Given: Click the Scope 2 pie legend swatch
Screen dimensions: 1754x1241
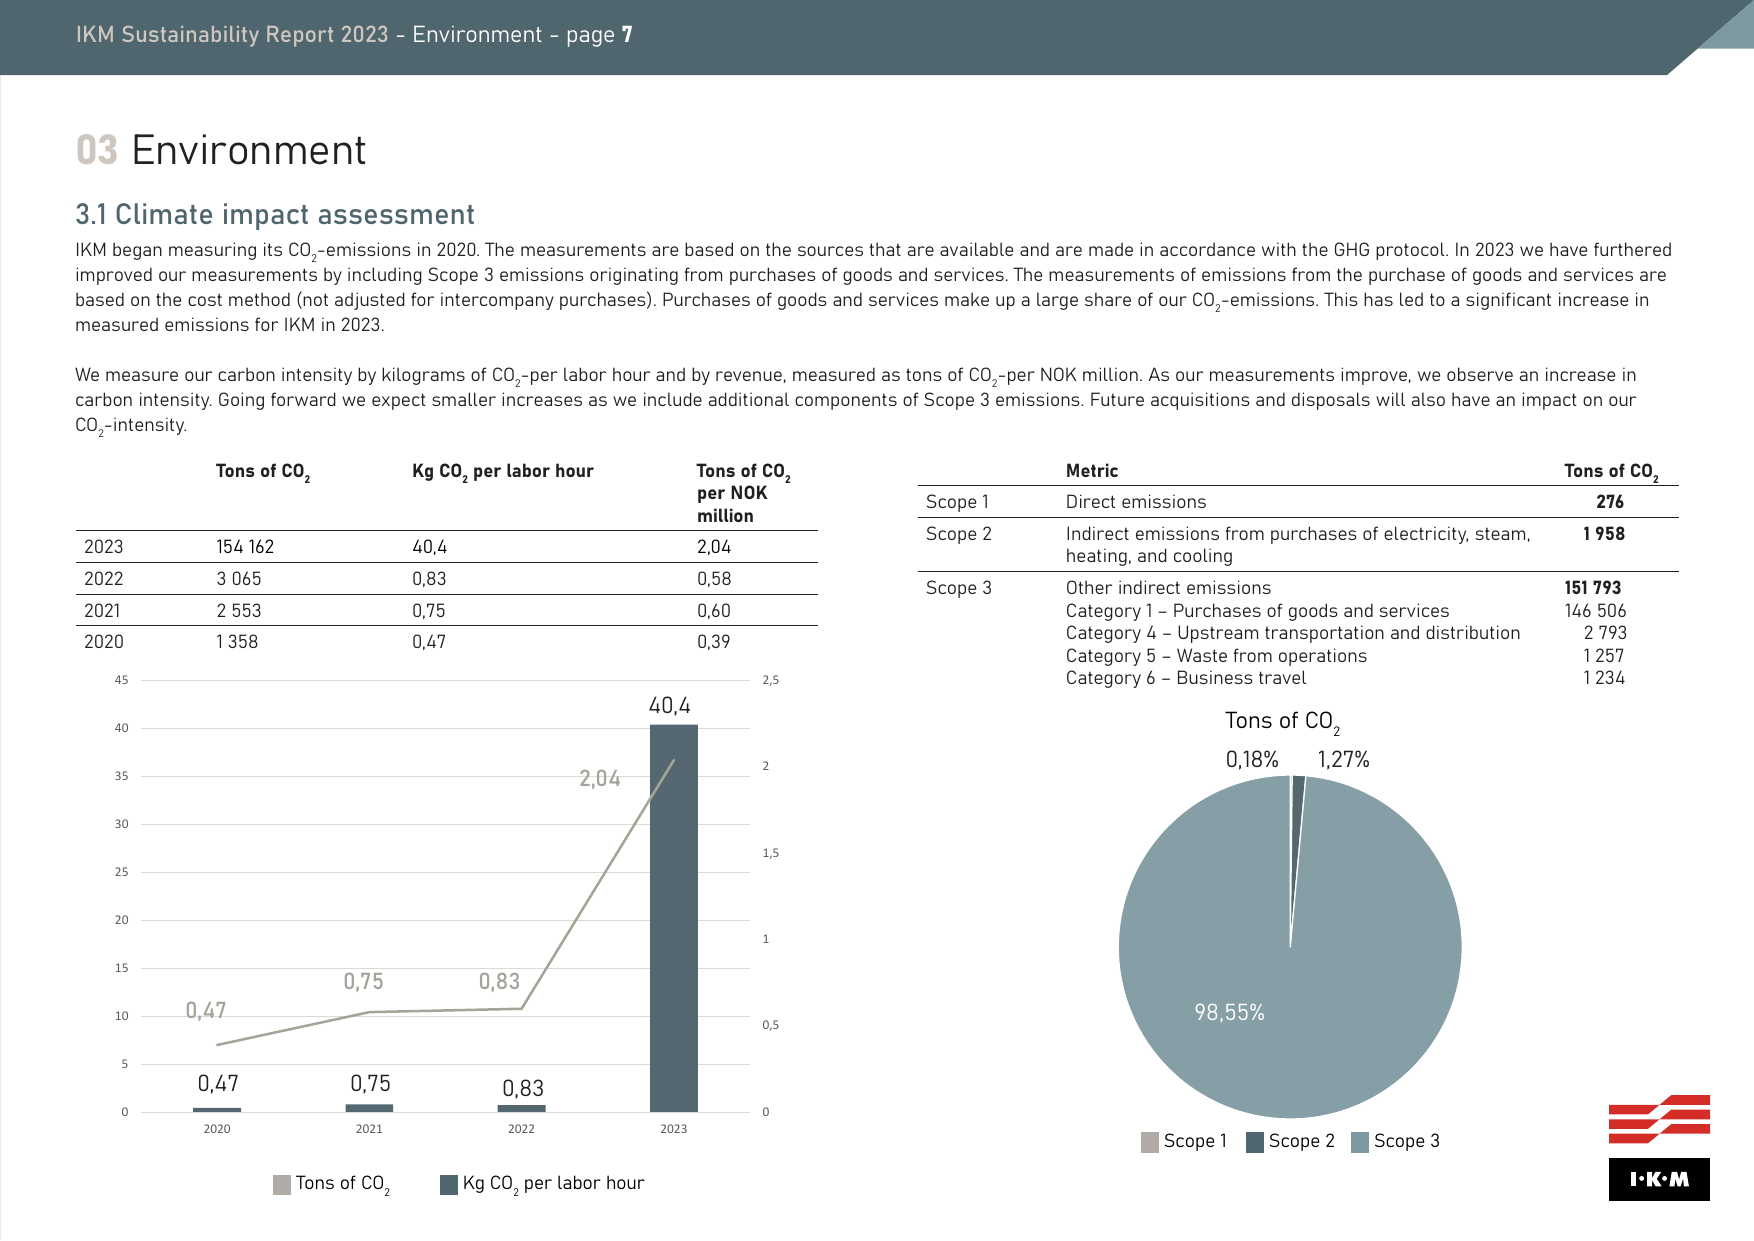Looking at the screenshot, I should pos(1255,1142).
